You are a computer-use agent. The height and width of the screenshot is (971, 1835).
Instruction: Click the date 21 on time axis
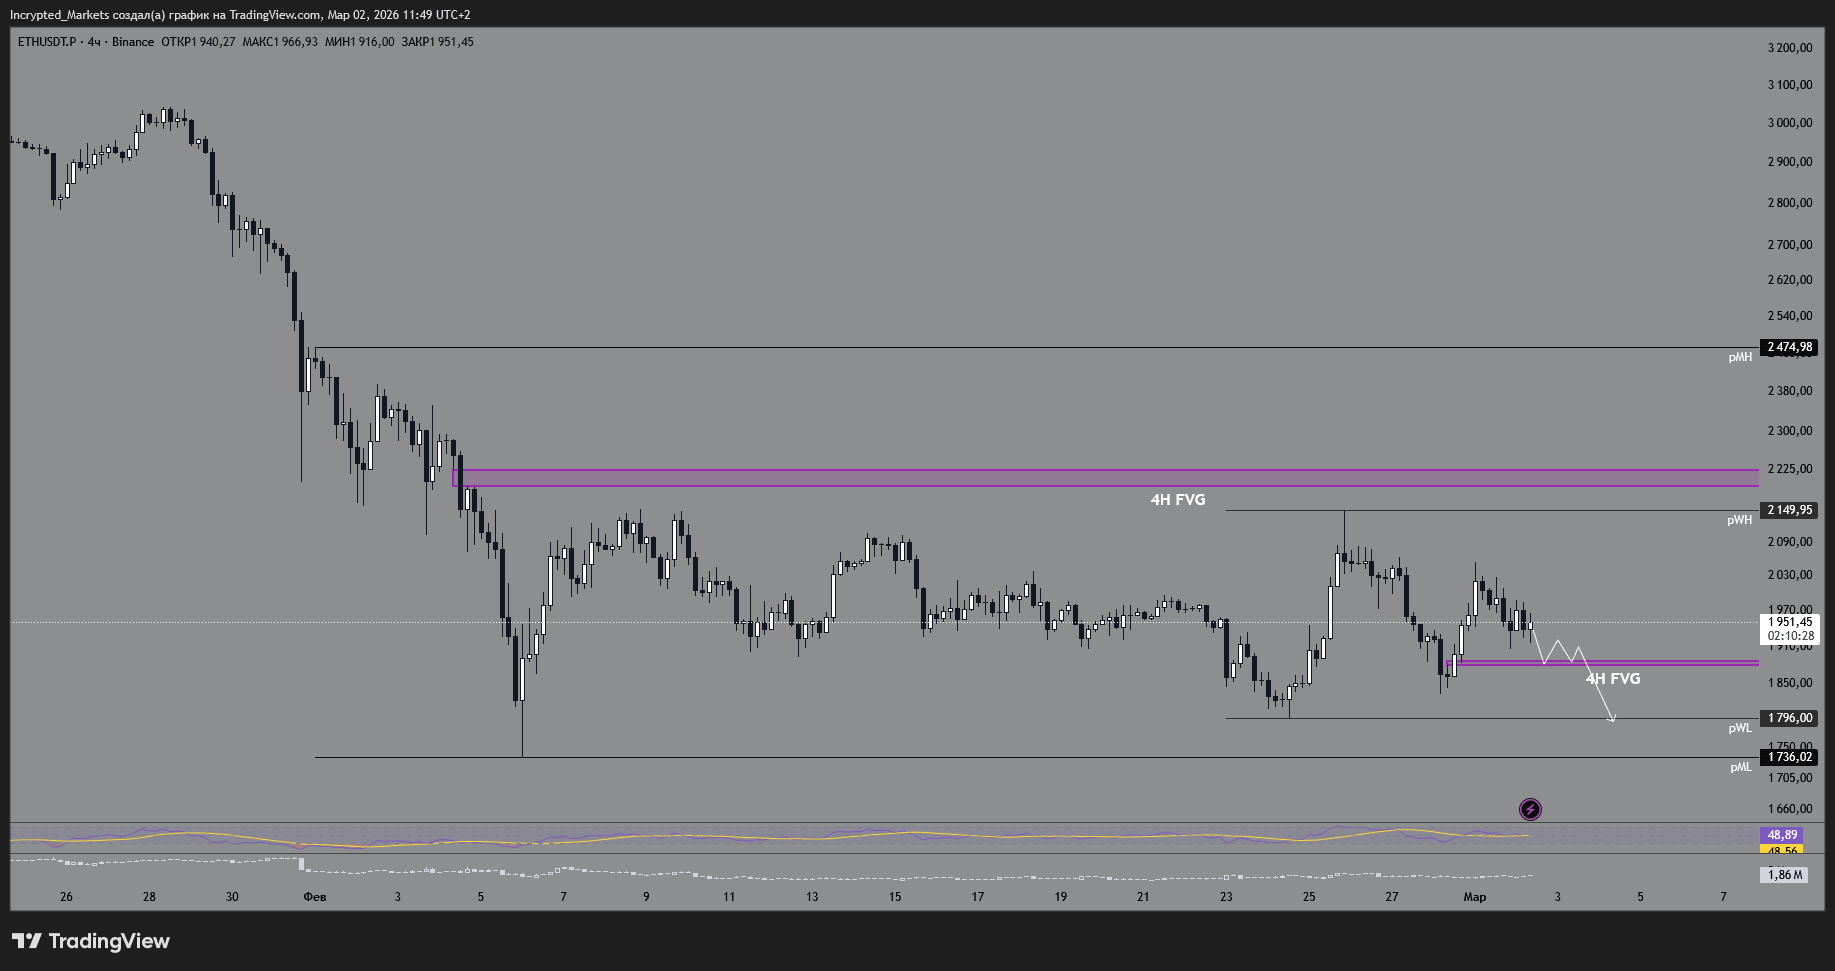[1143, 897]
